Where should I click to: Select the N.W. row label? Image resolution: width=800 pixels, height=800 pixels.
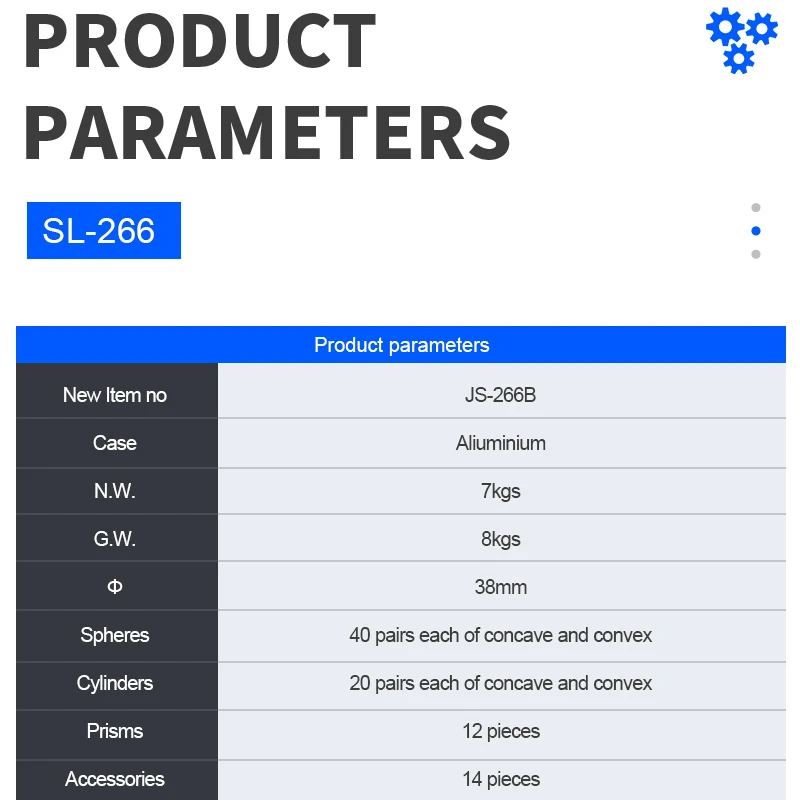coord(115,491)
